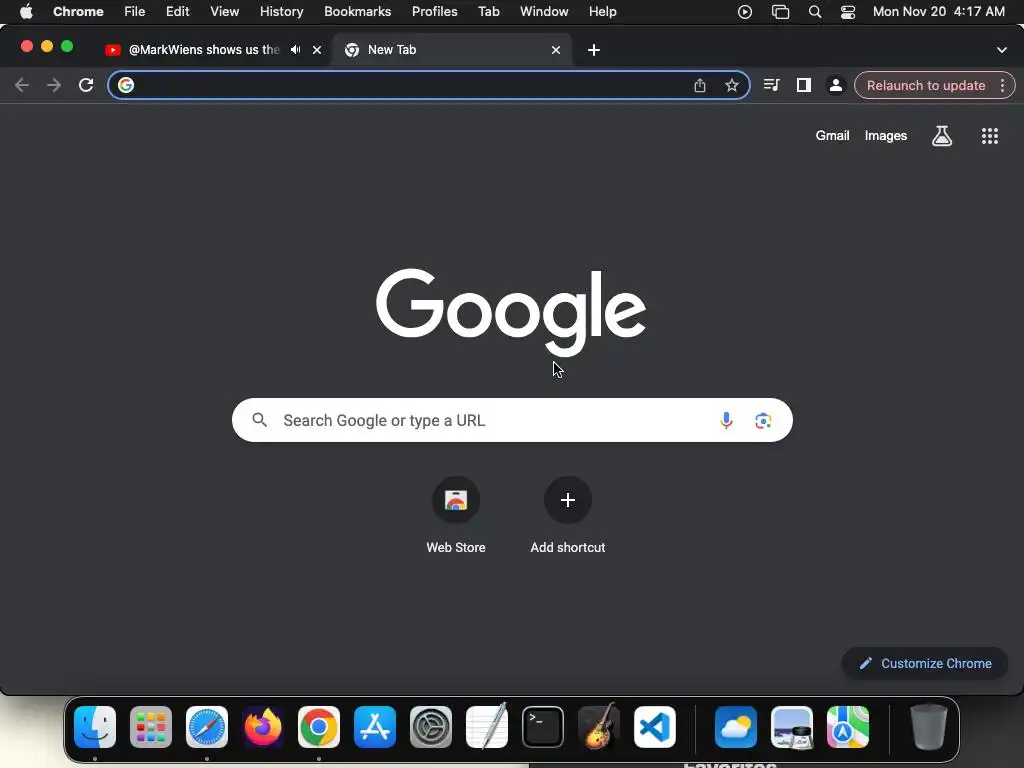Open Spotlight search in menu bar
The height and width of the screenshot is (768, 1024).
pyautogui.click(x=814, y=12)
